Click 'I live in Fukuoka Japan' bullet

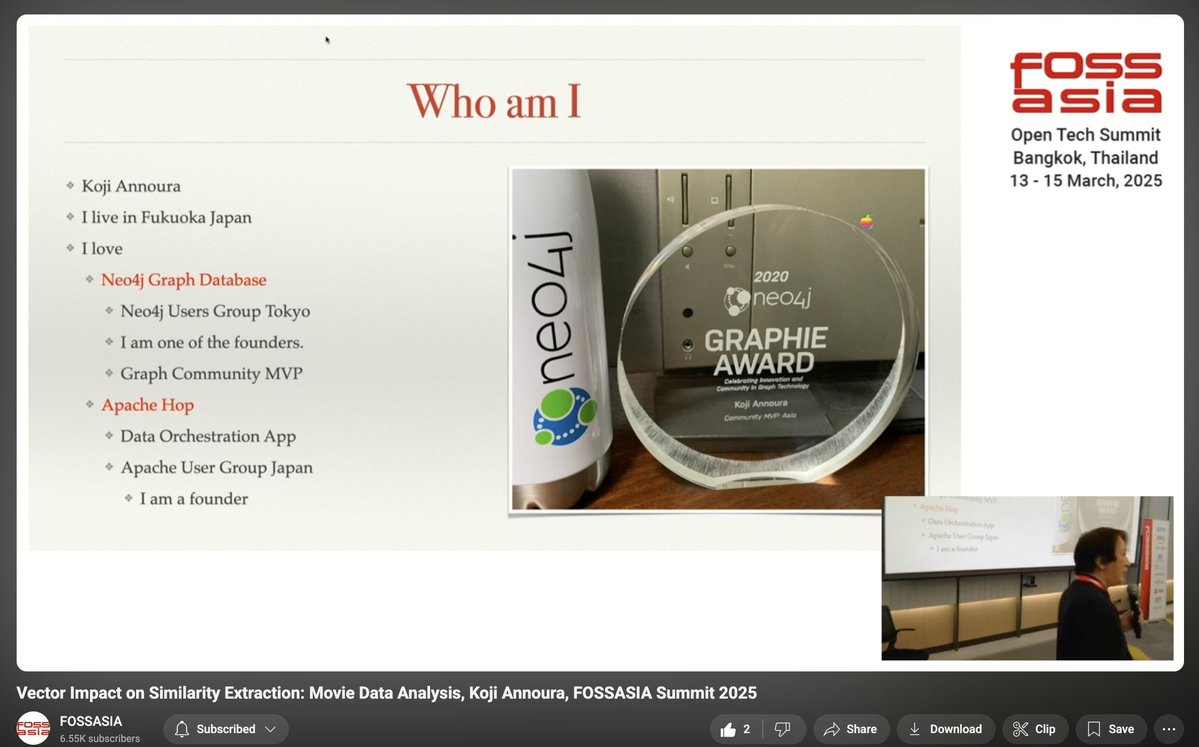click(167, 218)
